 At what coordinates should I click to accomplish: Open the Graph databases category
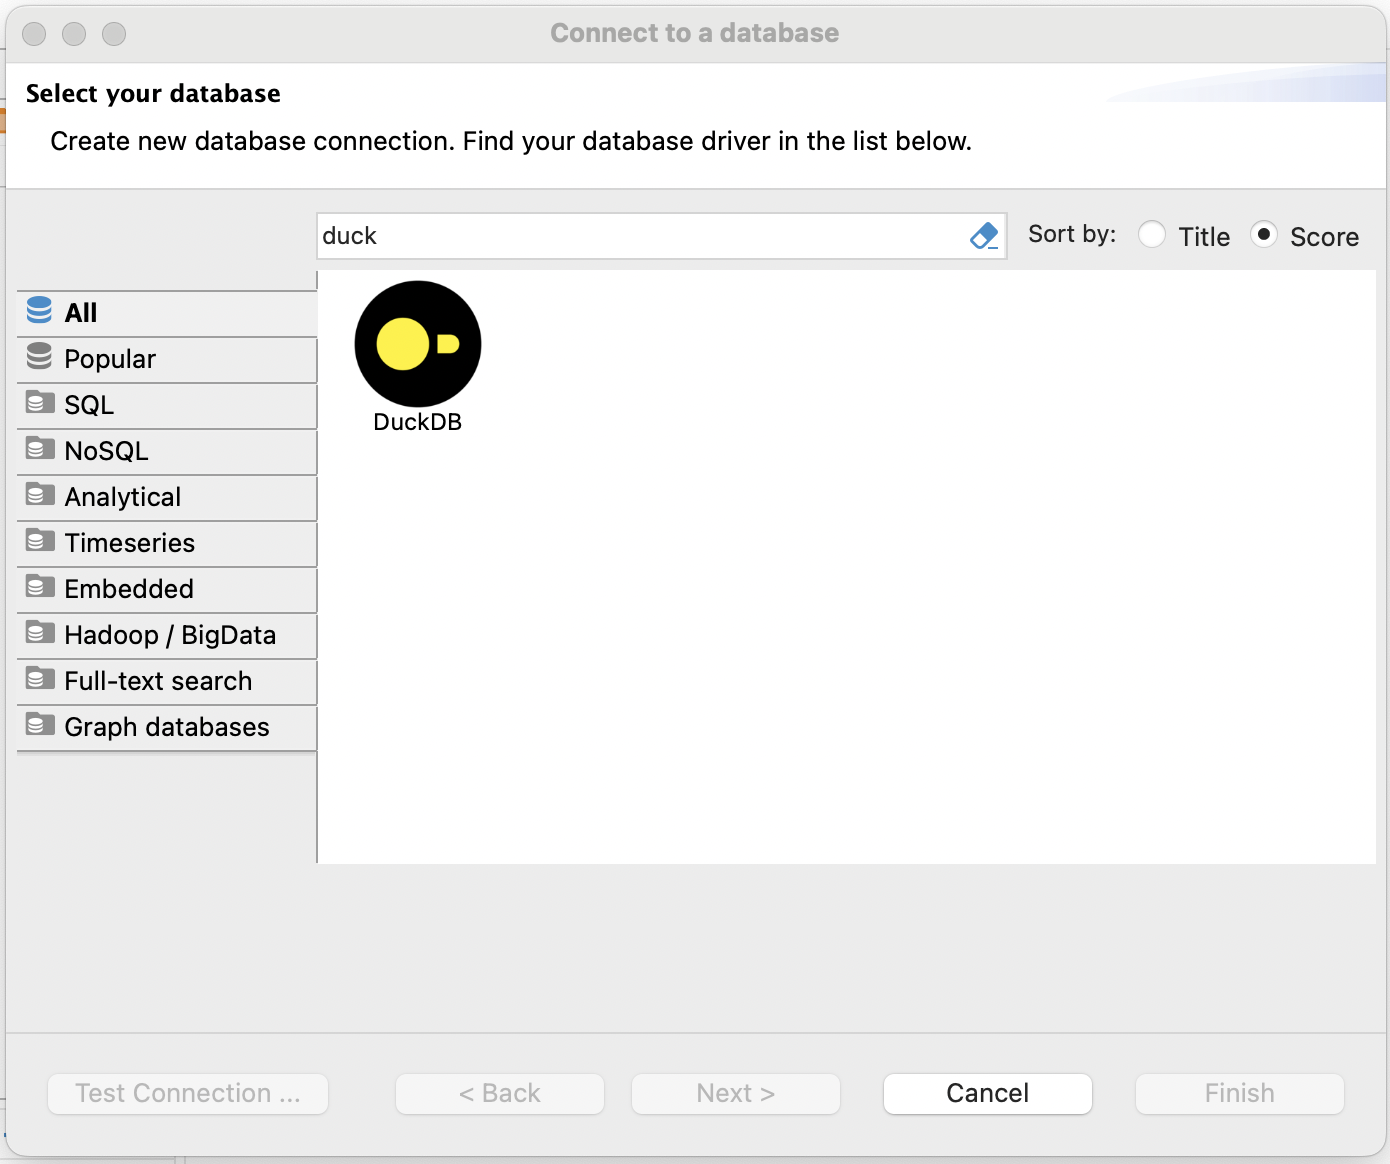tap(167, 727)
